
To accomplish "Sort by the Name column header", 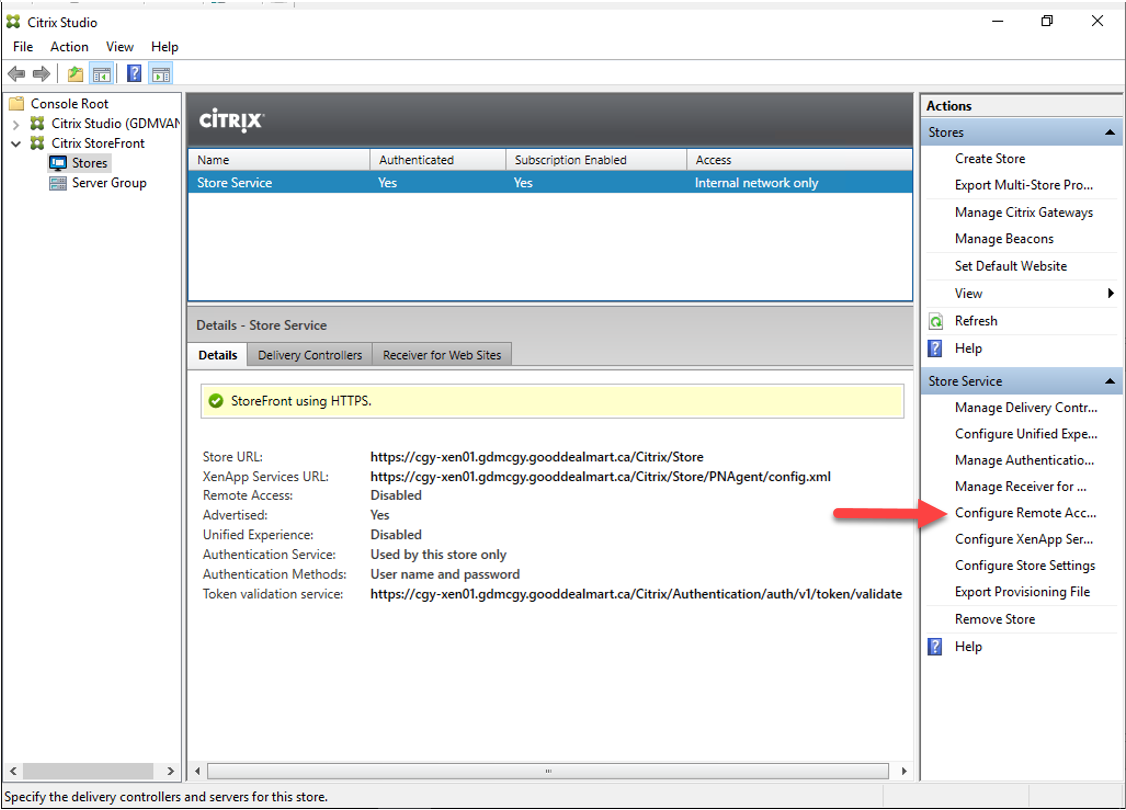I will tap(279, 159).
